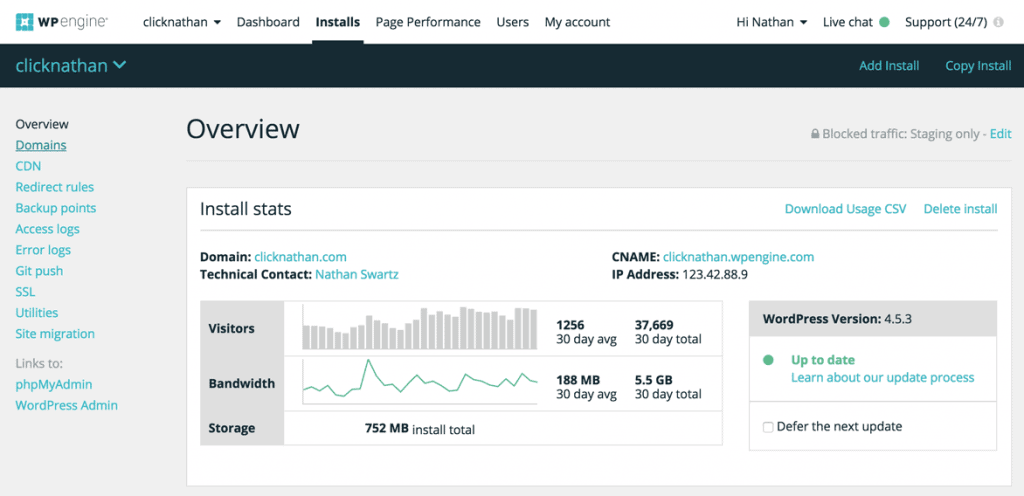Image resolution: width=1024 pixels, height=496 pixels.
Task: Click the Overview page heading
Action: pos(243,129)
